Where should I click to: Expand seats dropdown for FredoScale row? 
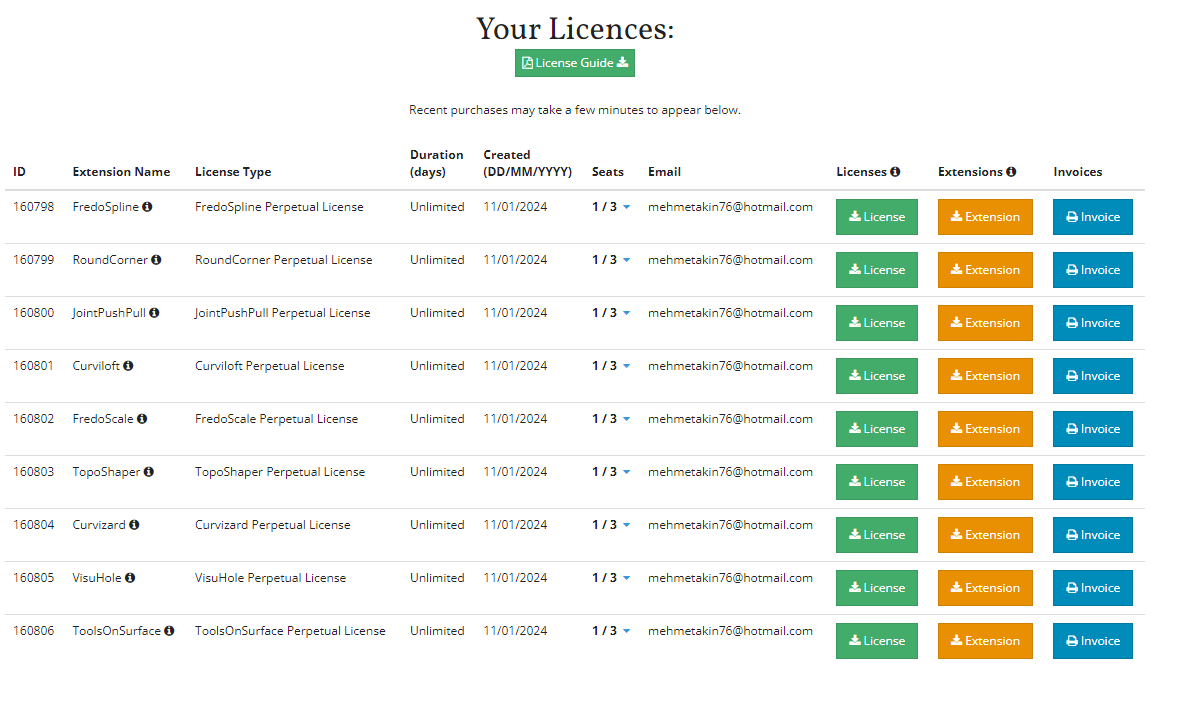click(627, 419)
